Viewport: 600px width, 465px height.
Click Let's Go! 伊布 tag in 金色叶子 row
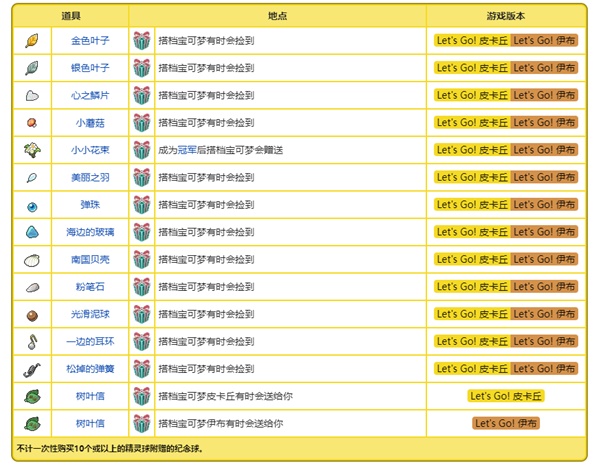click(x=544, y=41)
